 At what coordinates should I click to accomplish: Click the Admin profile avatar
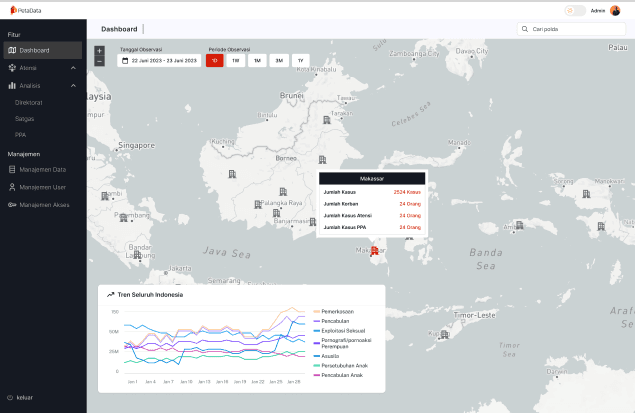point(615,11)
